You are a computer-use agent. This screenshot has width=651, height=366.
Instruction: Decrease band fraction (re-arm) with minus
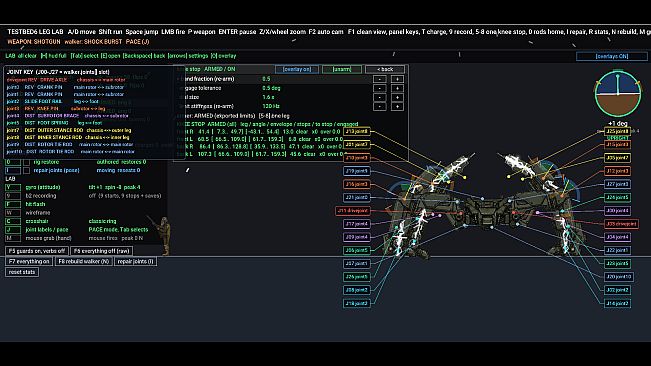(379, 79)
